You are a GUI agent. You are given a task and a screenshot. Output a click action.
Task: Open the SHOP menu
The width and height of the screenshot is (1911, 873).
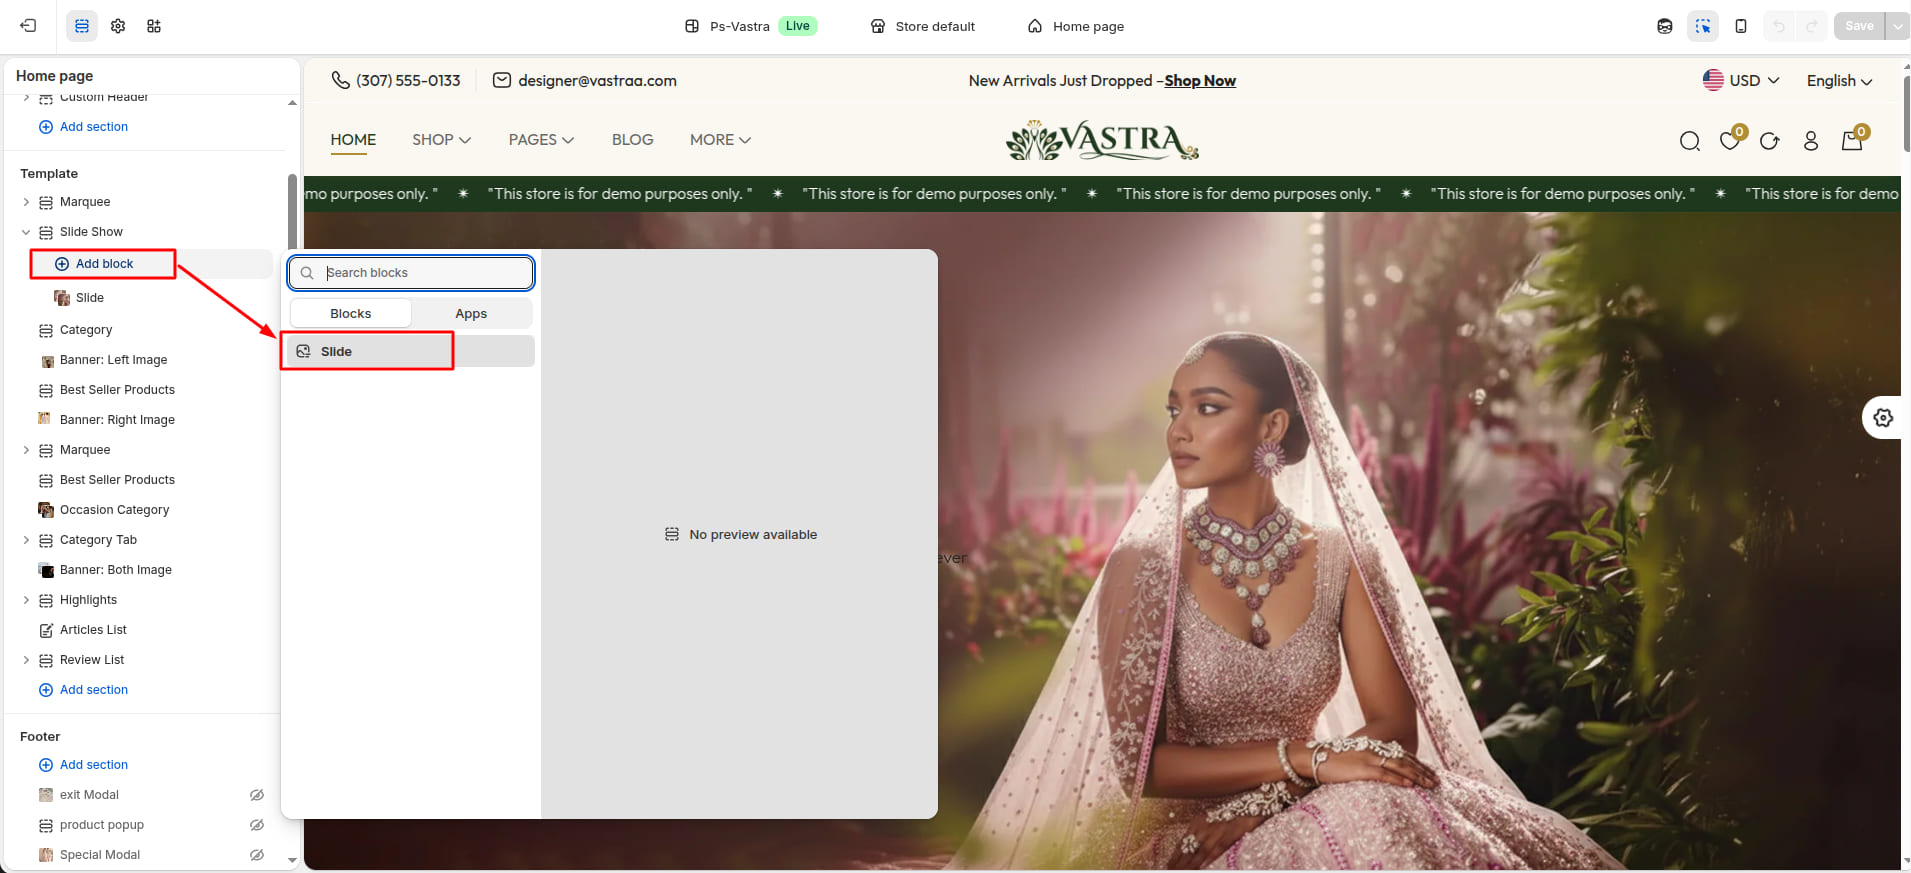point(442,140)
